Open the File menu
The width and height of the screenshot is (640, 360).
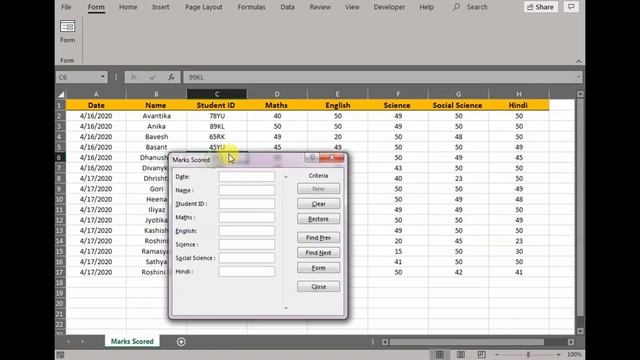pyautogui.click(x=66, y=7)
